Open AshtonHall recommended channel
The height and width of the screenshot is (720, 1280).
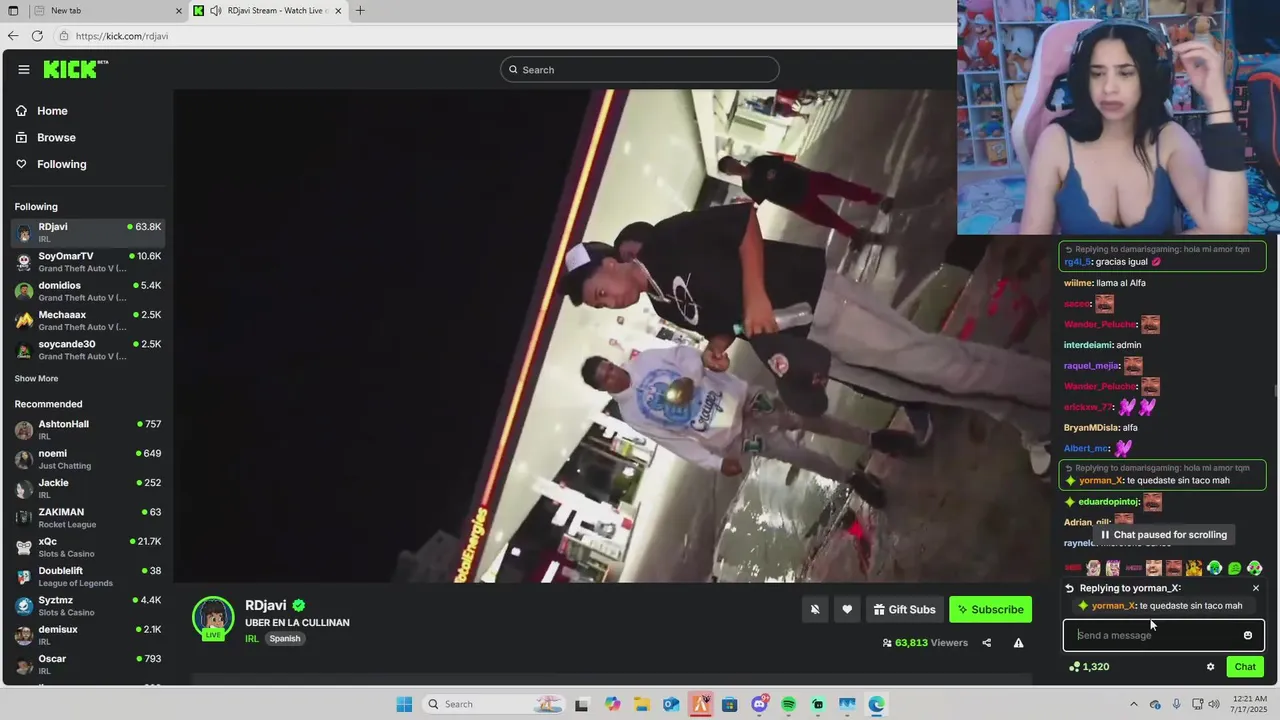click(x=88, y=430)
